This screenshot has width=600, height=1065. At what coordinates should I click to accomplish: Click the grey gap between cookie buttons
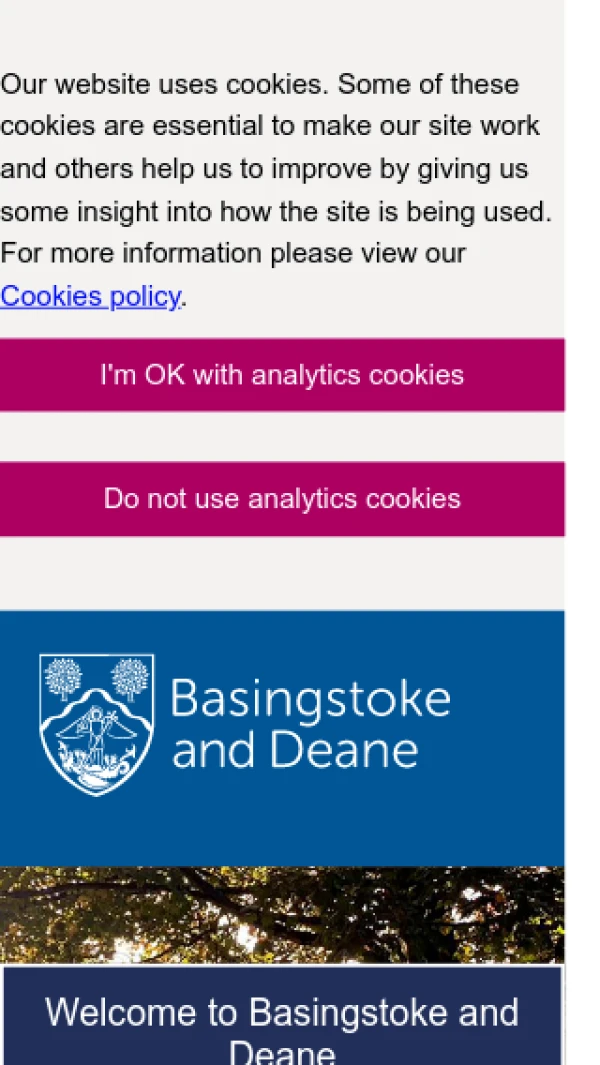coord(282,437)
